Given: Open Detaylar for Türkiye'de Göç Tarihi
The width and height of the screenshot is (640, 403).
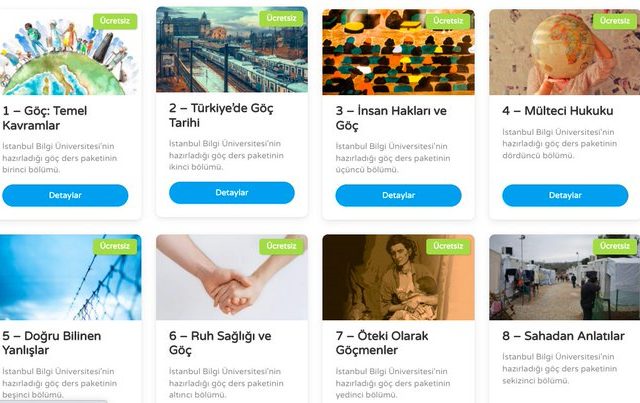Looking at the screenshot, I should 232,193.
